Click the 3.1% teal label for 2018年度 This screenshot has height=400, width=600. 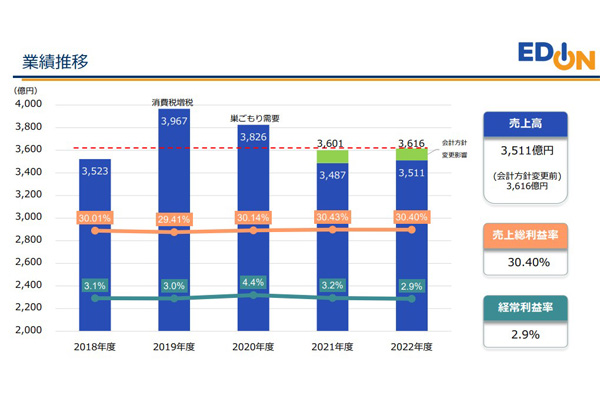pyautogui.click(x=96, y=284)
